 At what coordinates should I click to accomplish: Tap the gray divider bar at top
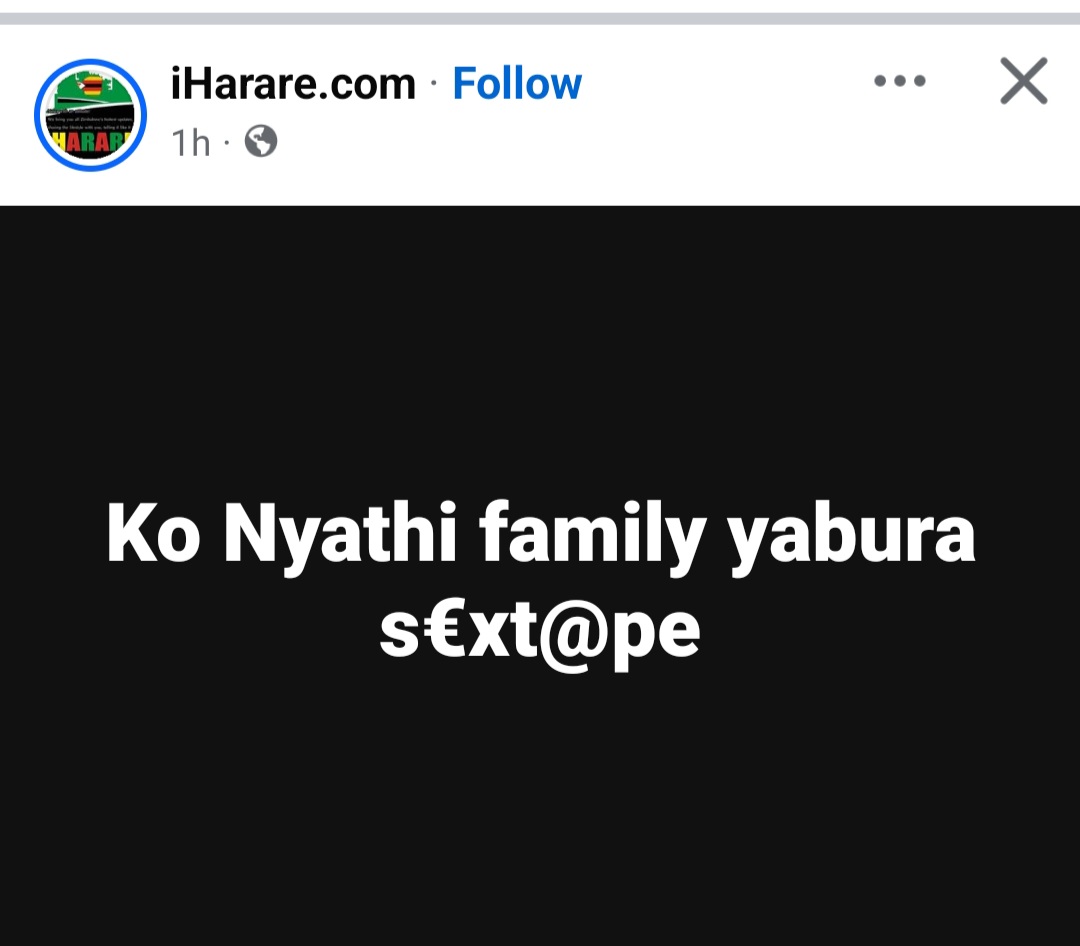[x=540, y=19]
